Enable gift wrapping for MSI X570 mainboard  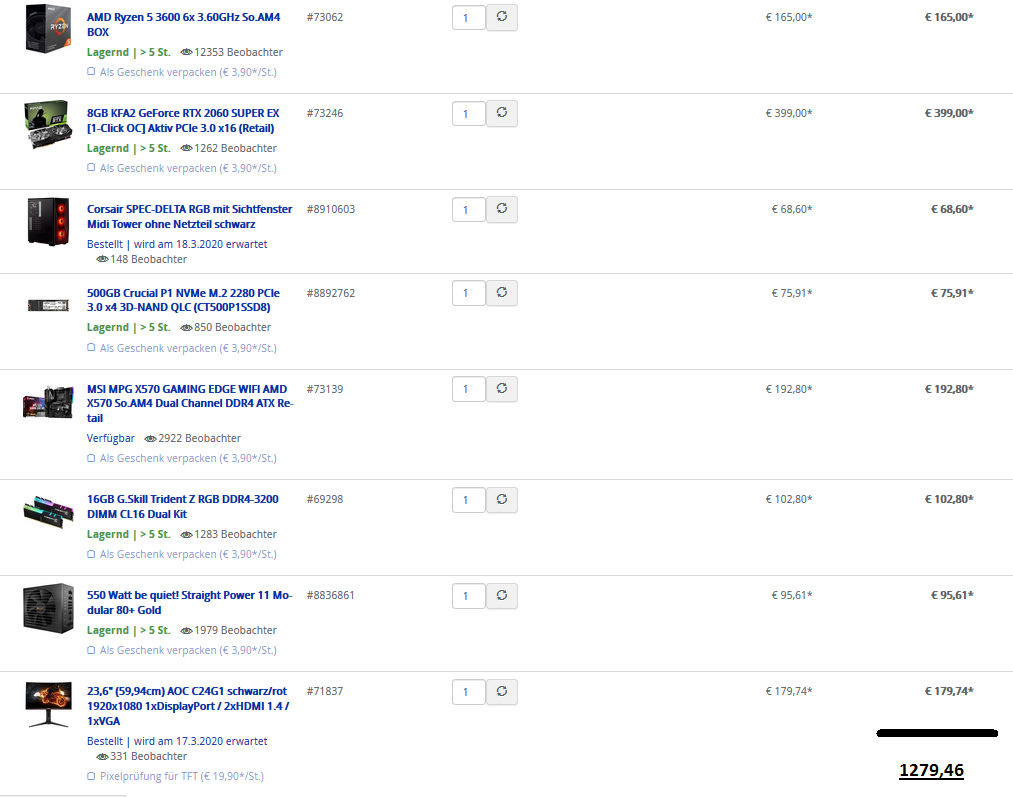click(x=91, y=458)
